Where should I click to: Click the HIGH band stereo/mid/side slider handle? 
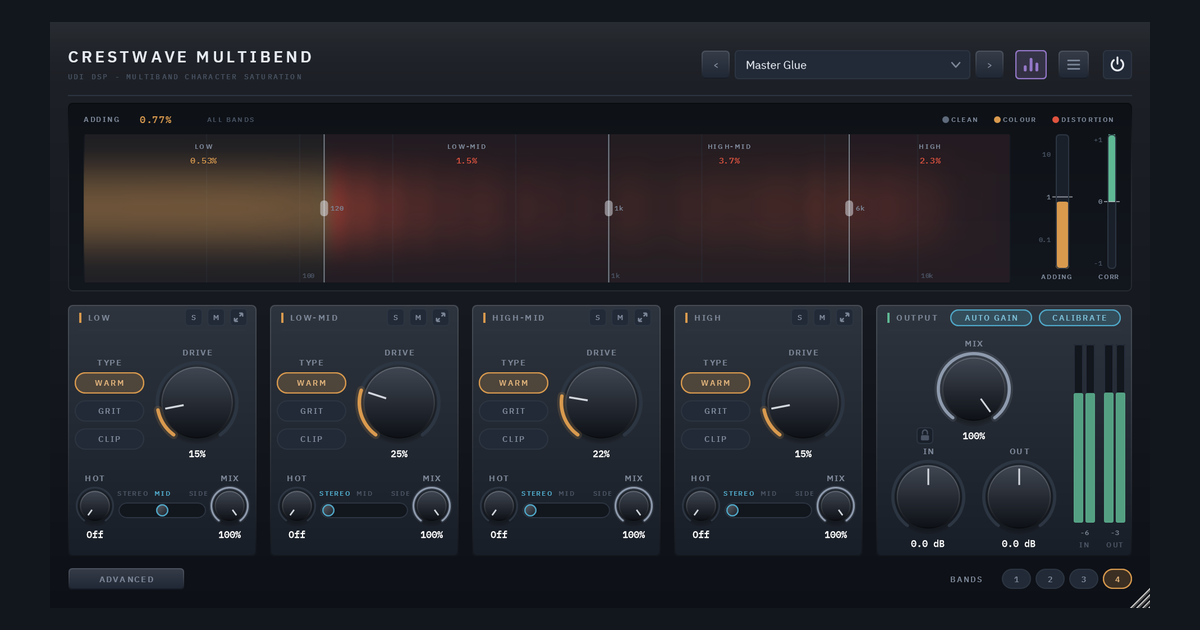point(732,510)
